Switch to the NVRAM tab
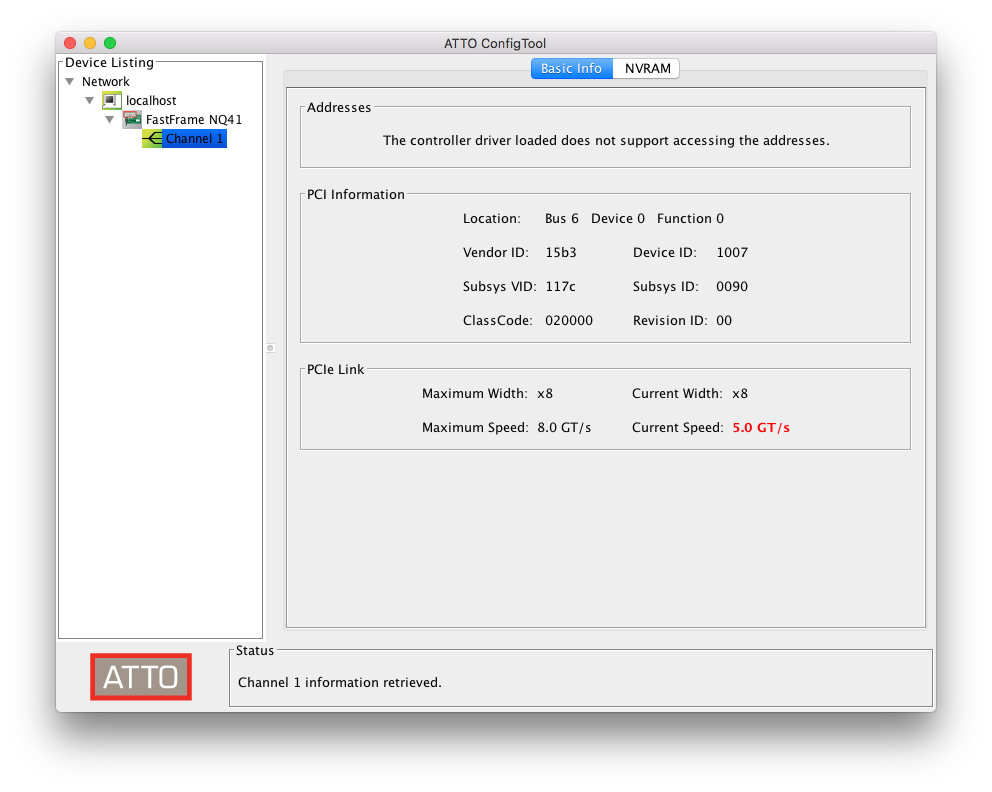Screen dimensions: 992x792 click(x=647, y=68)
